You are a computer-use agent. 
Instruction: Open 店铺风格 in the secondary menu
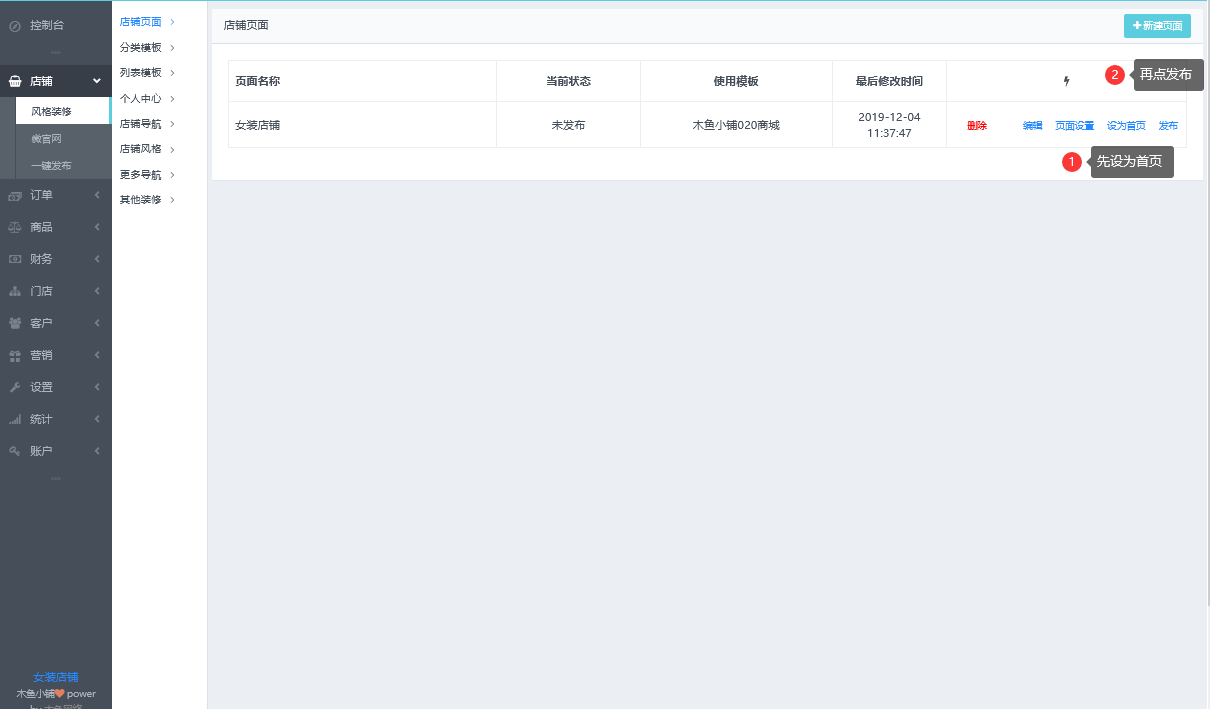pyautogui.click(x=148, y=148)
